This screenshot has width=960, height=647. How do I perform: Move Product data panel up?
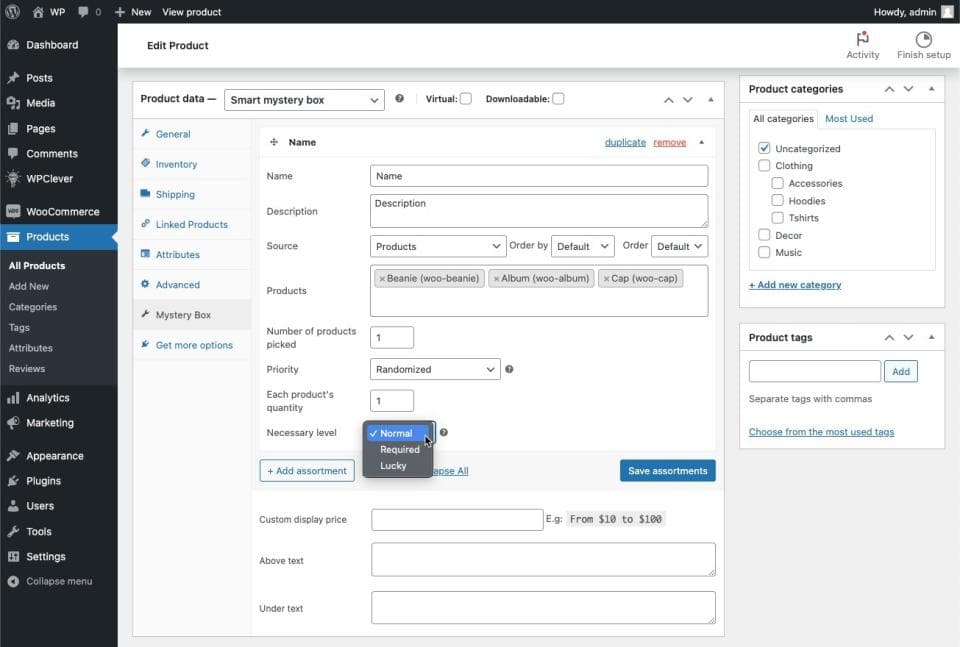pos(669,100)
